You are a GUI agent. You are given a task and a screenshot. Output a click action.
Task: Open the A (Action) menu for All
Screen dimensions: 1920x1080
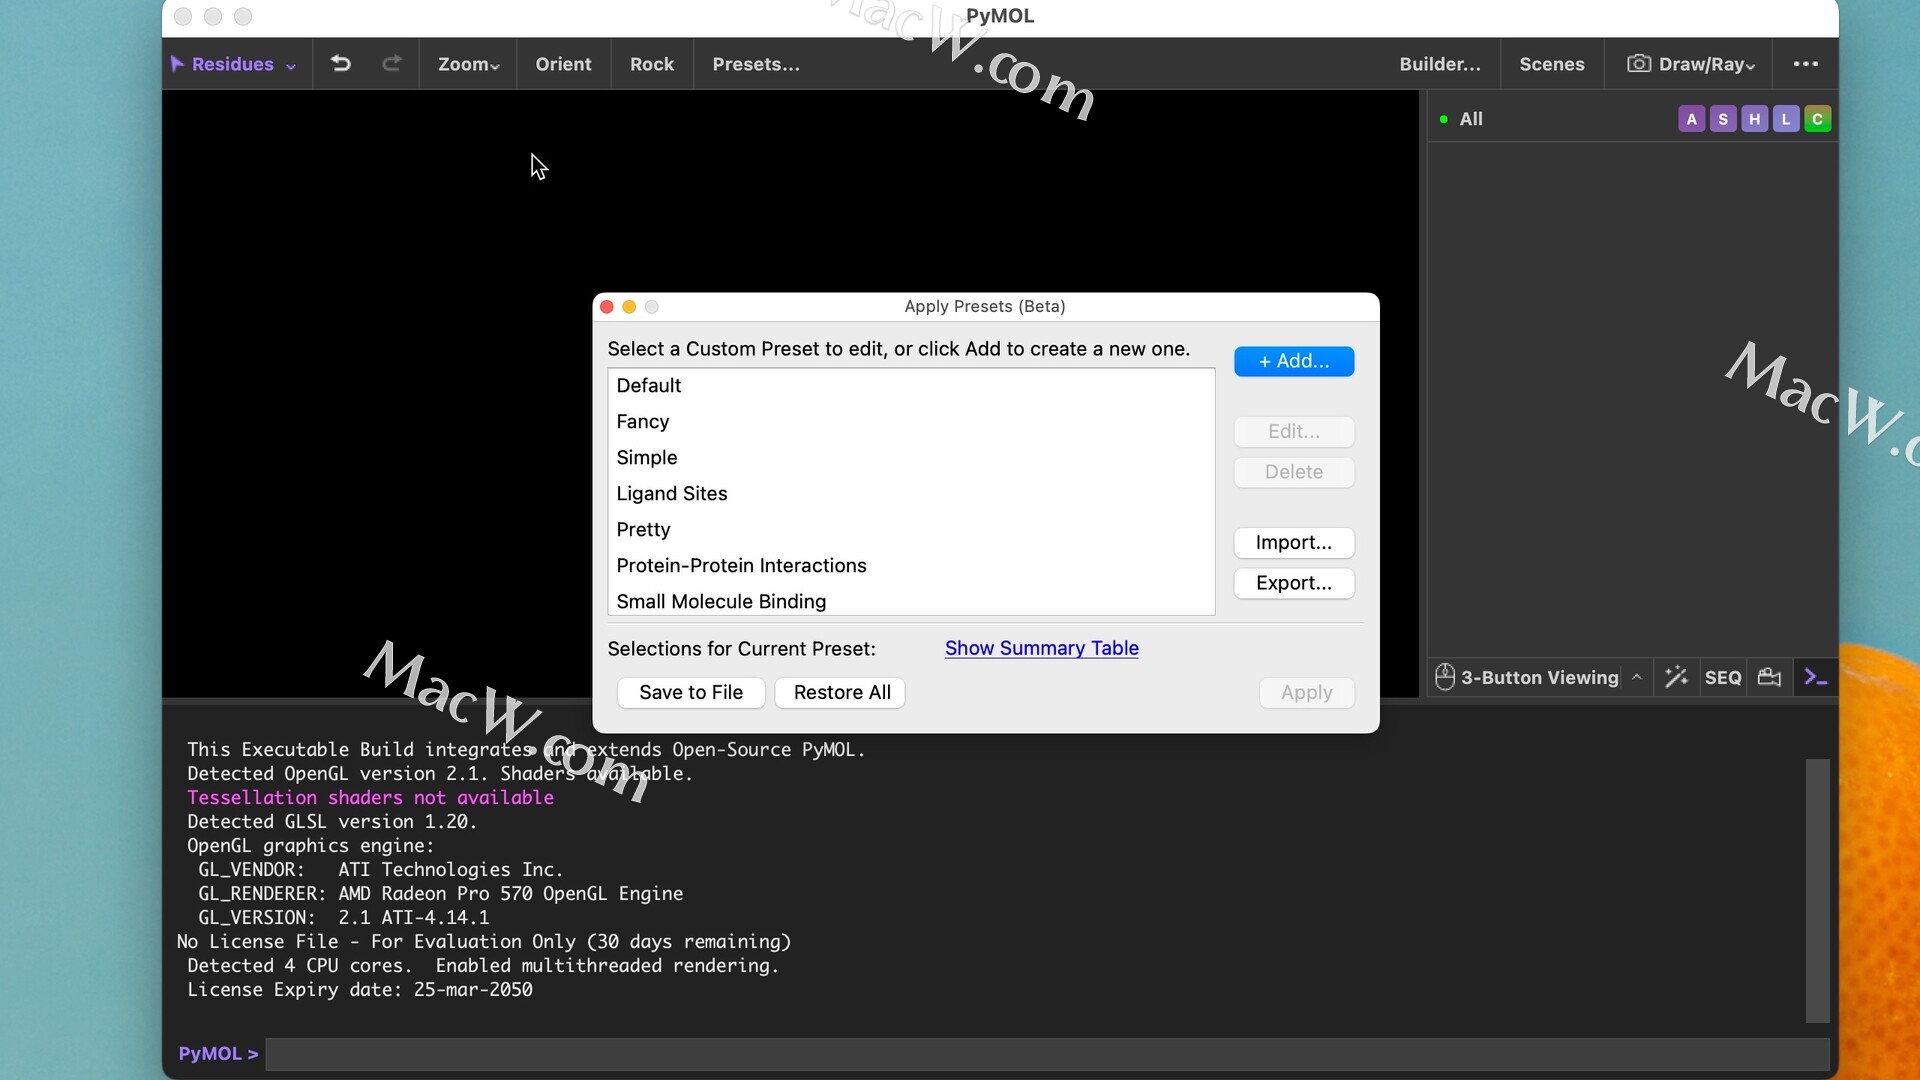(1692, 119)
